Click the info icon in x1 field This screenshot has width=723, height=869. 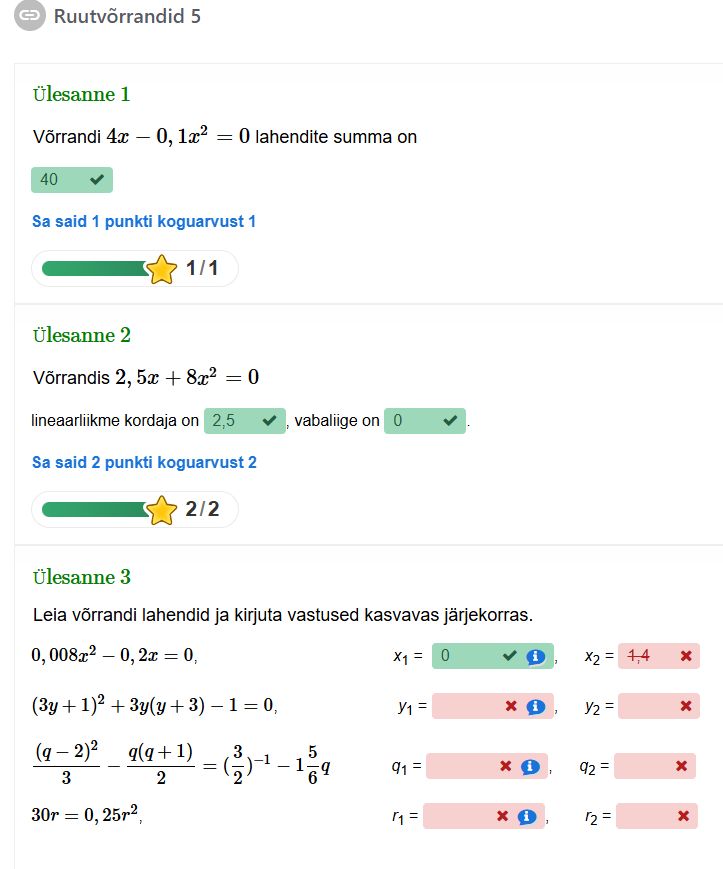tap(535, 656)
